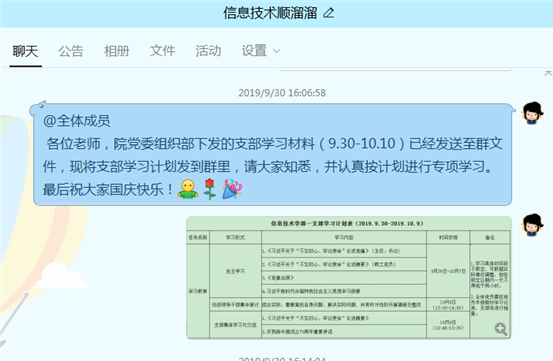This screenshot has width=553, height=361.
Task: Click the @全体成员 mention text
Action: [77, 121]
